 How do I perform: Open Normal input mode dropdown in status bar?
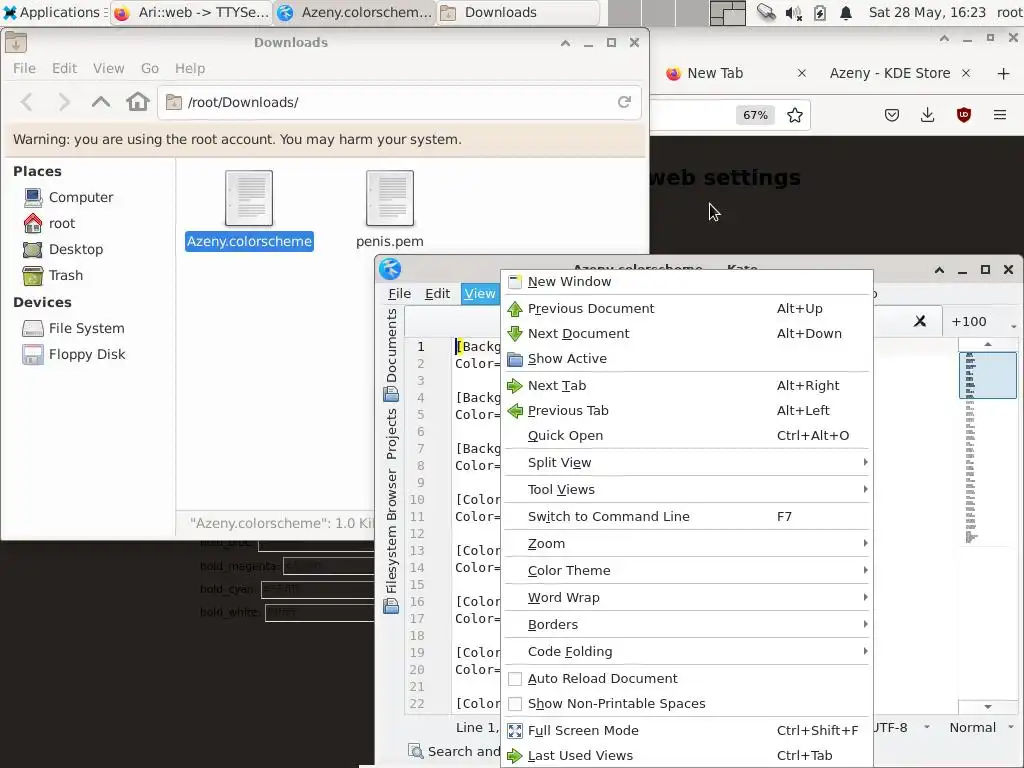coord(981,728)
